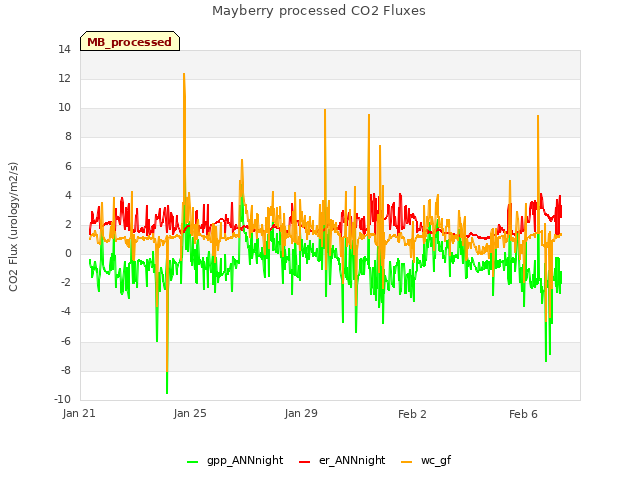Click the y-axis value 4
This screenshot has width=640, height=480.
(x=68, y=196)
